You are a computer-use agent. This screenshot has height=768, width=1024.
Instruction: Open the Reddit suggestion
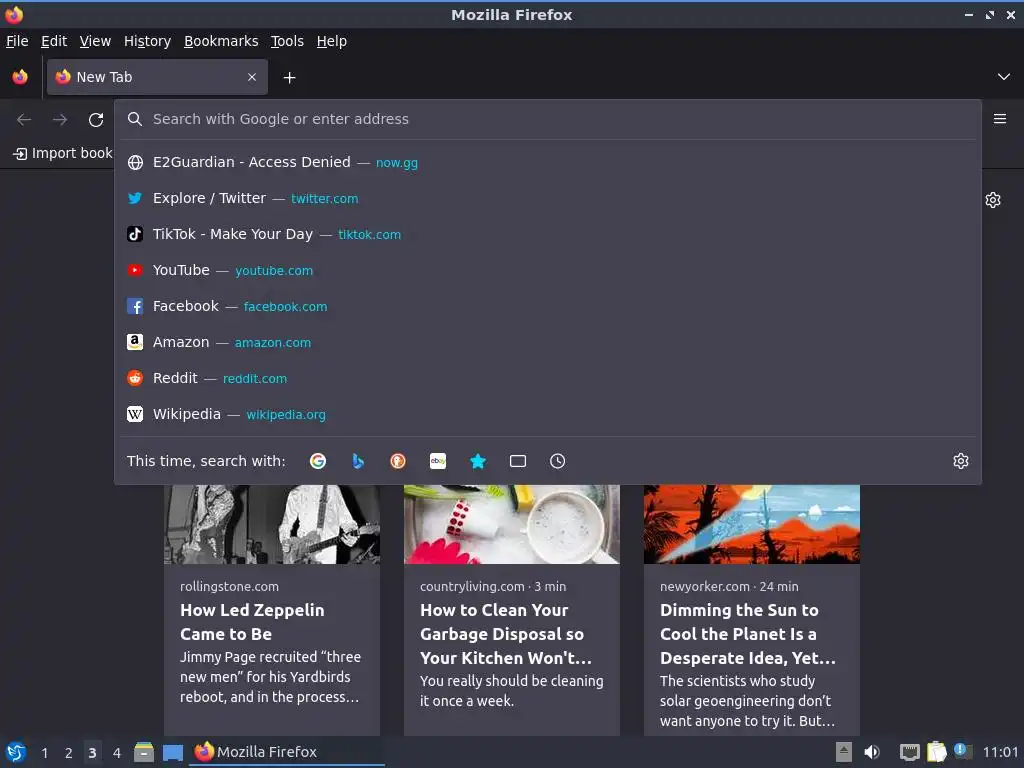547,377
